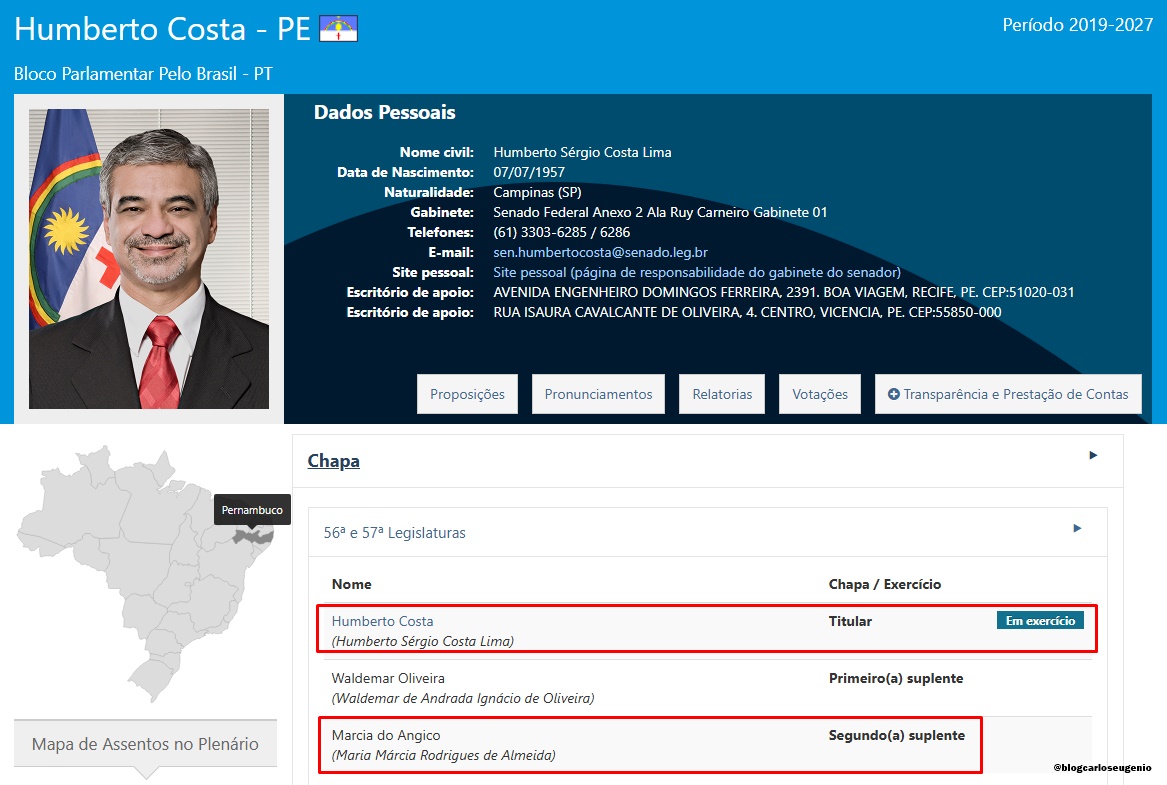This screenshot has width=1167, height=785.
Task: Select the 56ª e 57ª Legislaturas title
Action: pos(394,533)
